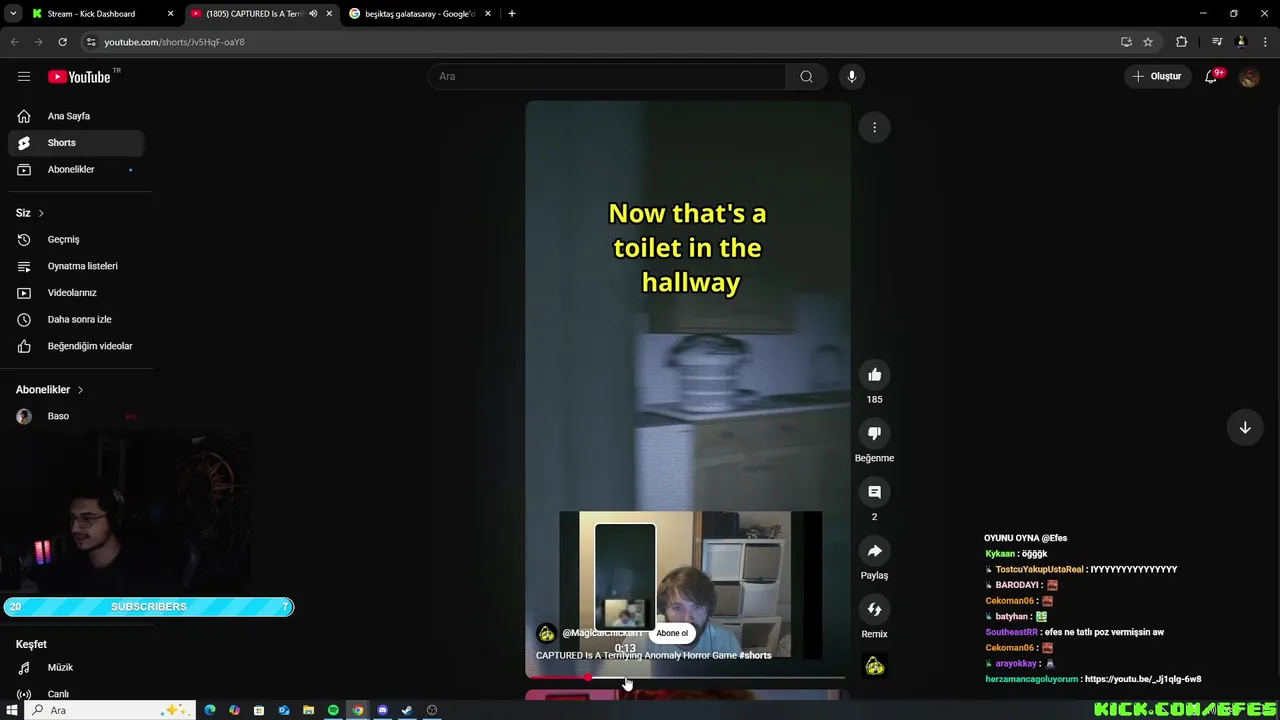Go back in browser history
Screen dimensions: 1280x720
coord(14,42)
